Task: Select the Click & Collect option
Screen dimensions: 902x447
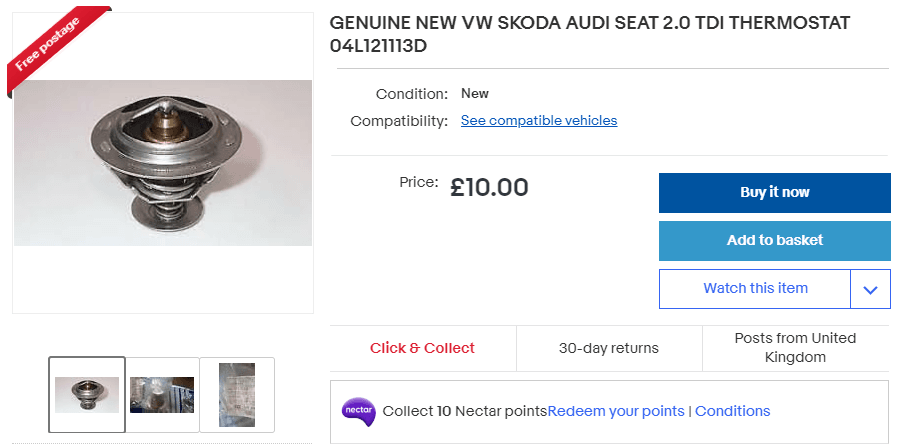Action: tap(422, 348)
